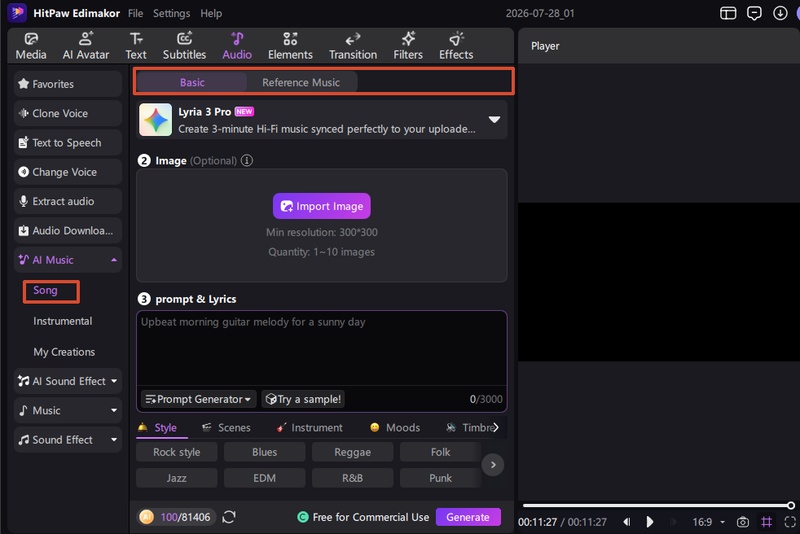Take a snapshot of the player
The width and height of the screenshot is (800, 534).
tap(742, 522)
